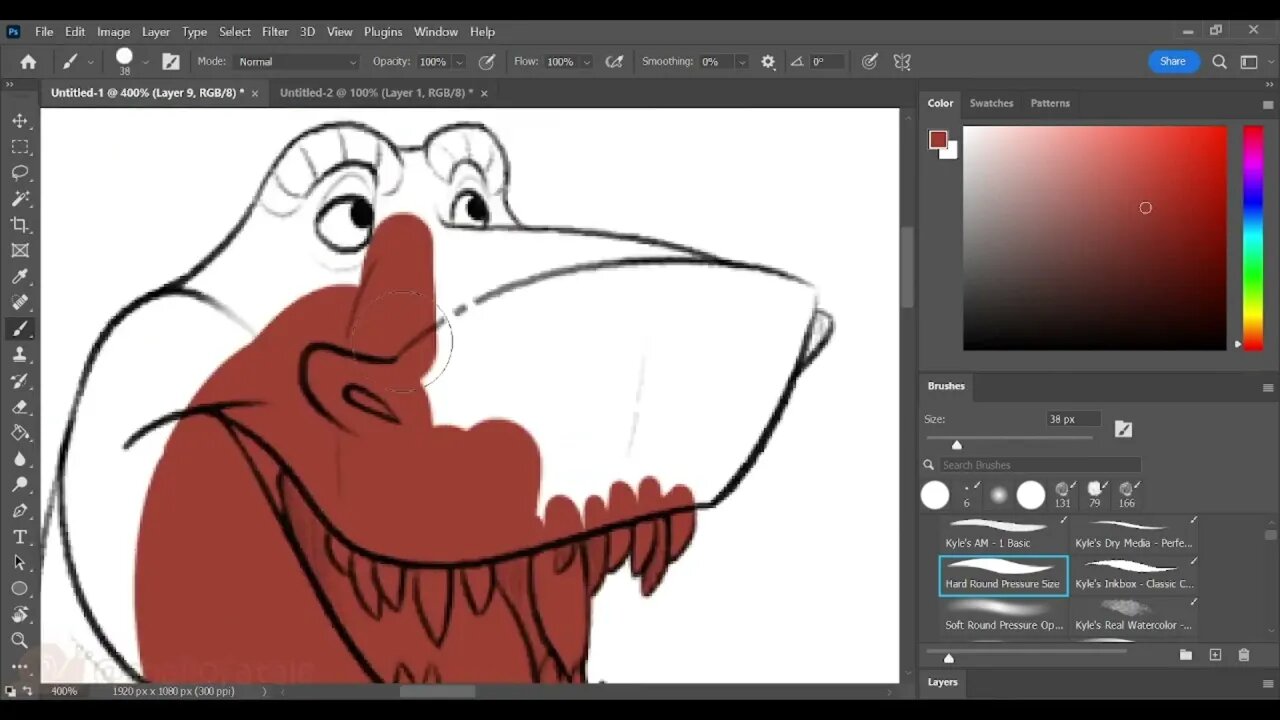Screen dimensions: 1280x720
Task: Select the Horizontal Type tool
Action: click(20, 537)
